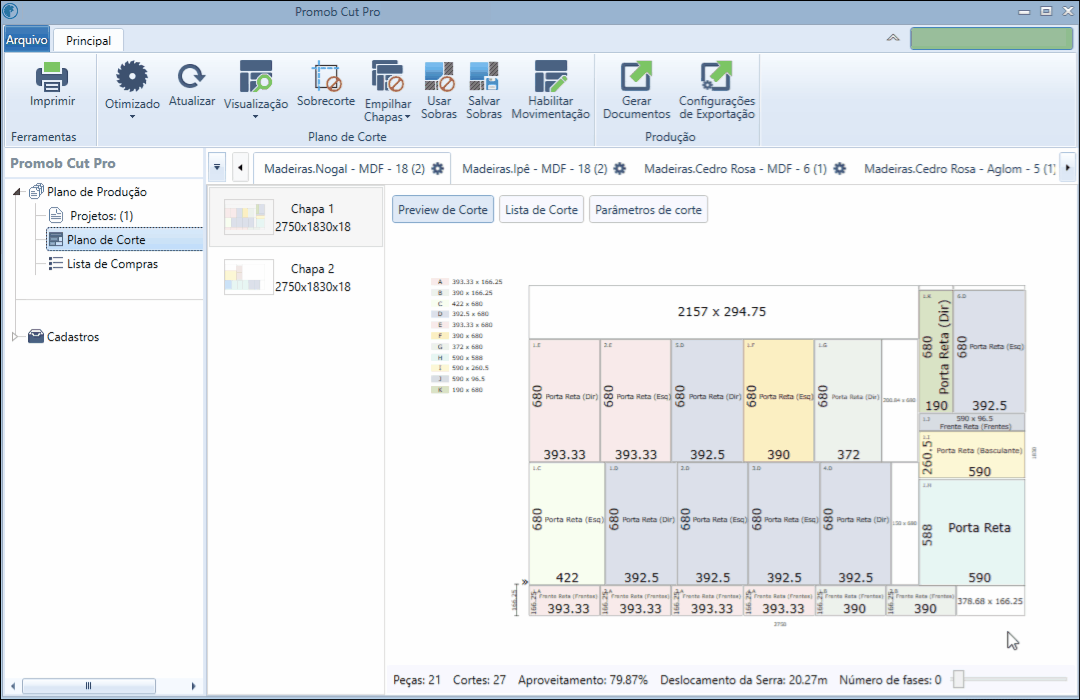This screenshot has height=700, width=1080.
Task: Collapse the Plano de Produção tree node
Action: pos(17,192)
